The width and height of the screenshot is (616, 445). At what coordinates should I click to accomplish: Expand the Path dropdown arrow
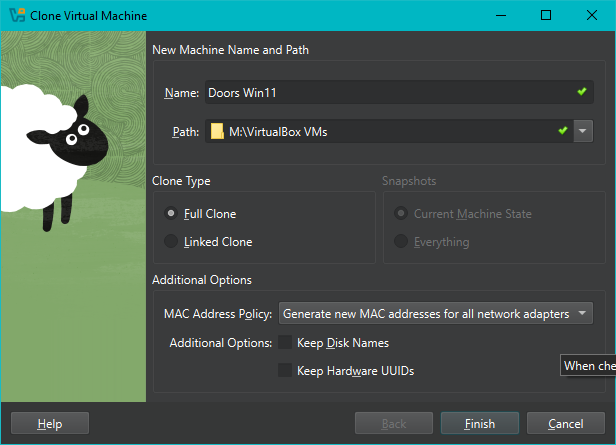583,131
